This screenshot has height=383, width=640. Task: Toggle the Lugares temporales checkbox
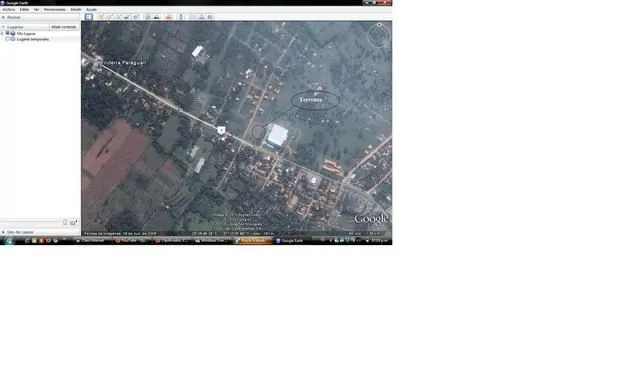click(x=7, y=39)
